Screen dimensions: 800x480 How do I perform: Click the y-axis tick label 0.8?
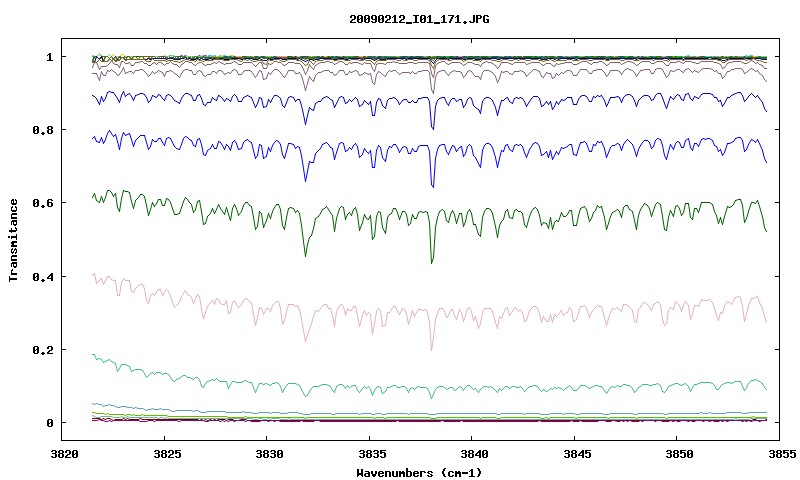pyautogui.click(x=43, y=130)
